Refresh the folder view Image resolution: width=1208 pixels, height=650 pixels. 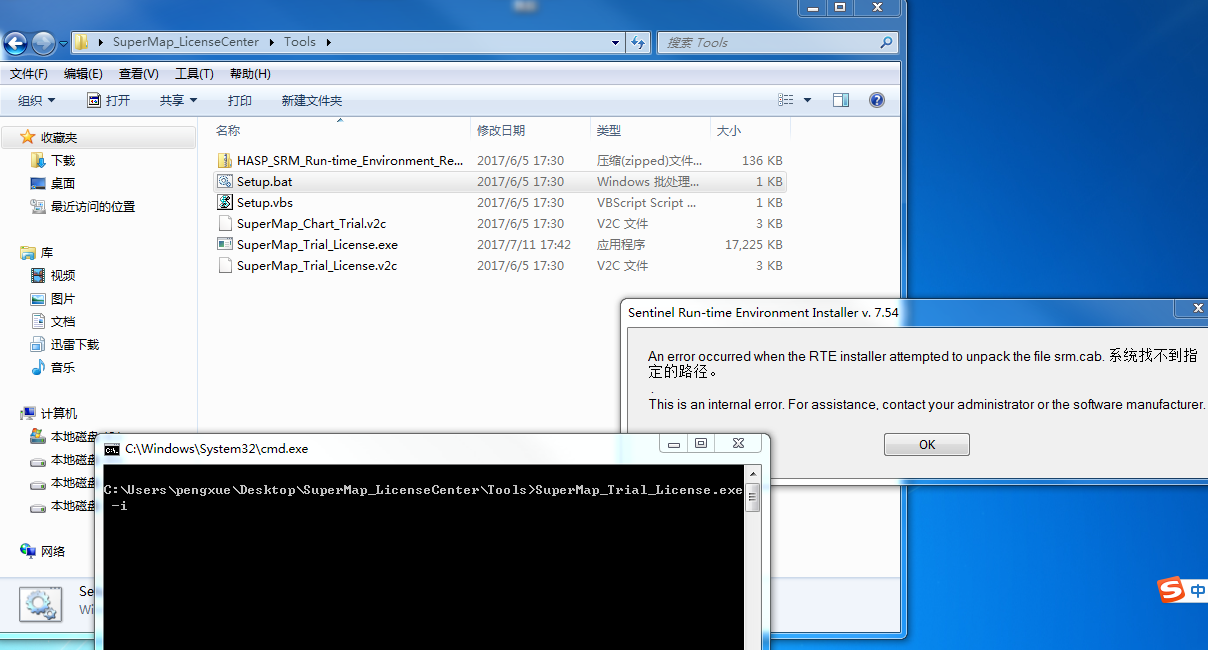pos(638,43)
